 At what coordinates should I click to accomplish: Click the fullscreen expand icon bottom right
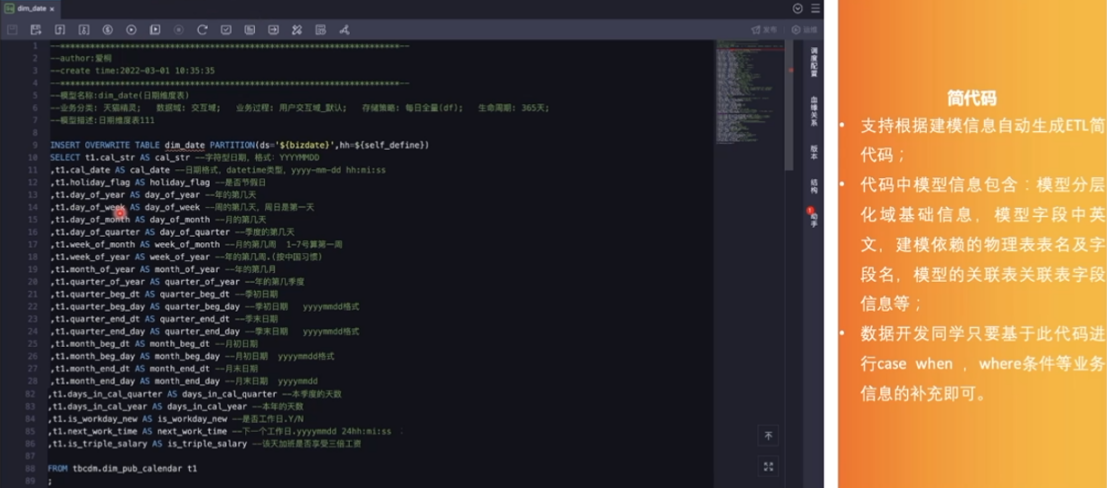pyautogui.click(x=769, y=467)
